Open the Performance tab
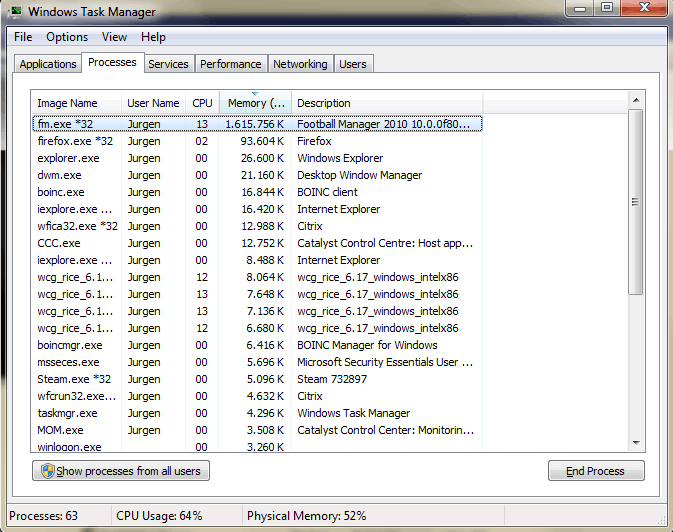This screenshot has height=532, width=673. click(230, 64)
